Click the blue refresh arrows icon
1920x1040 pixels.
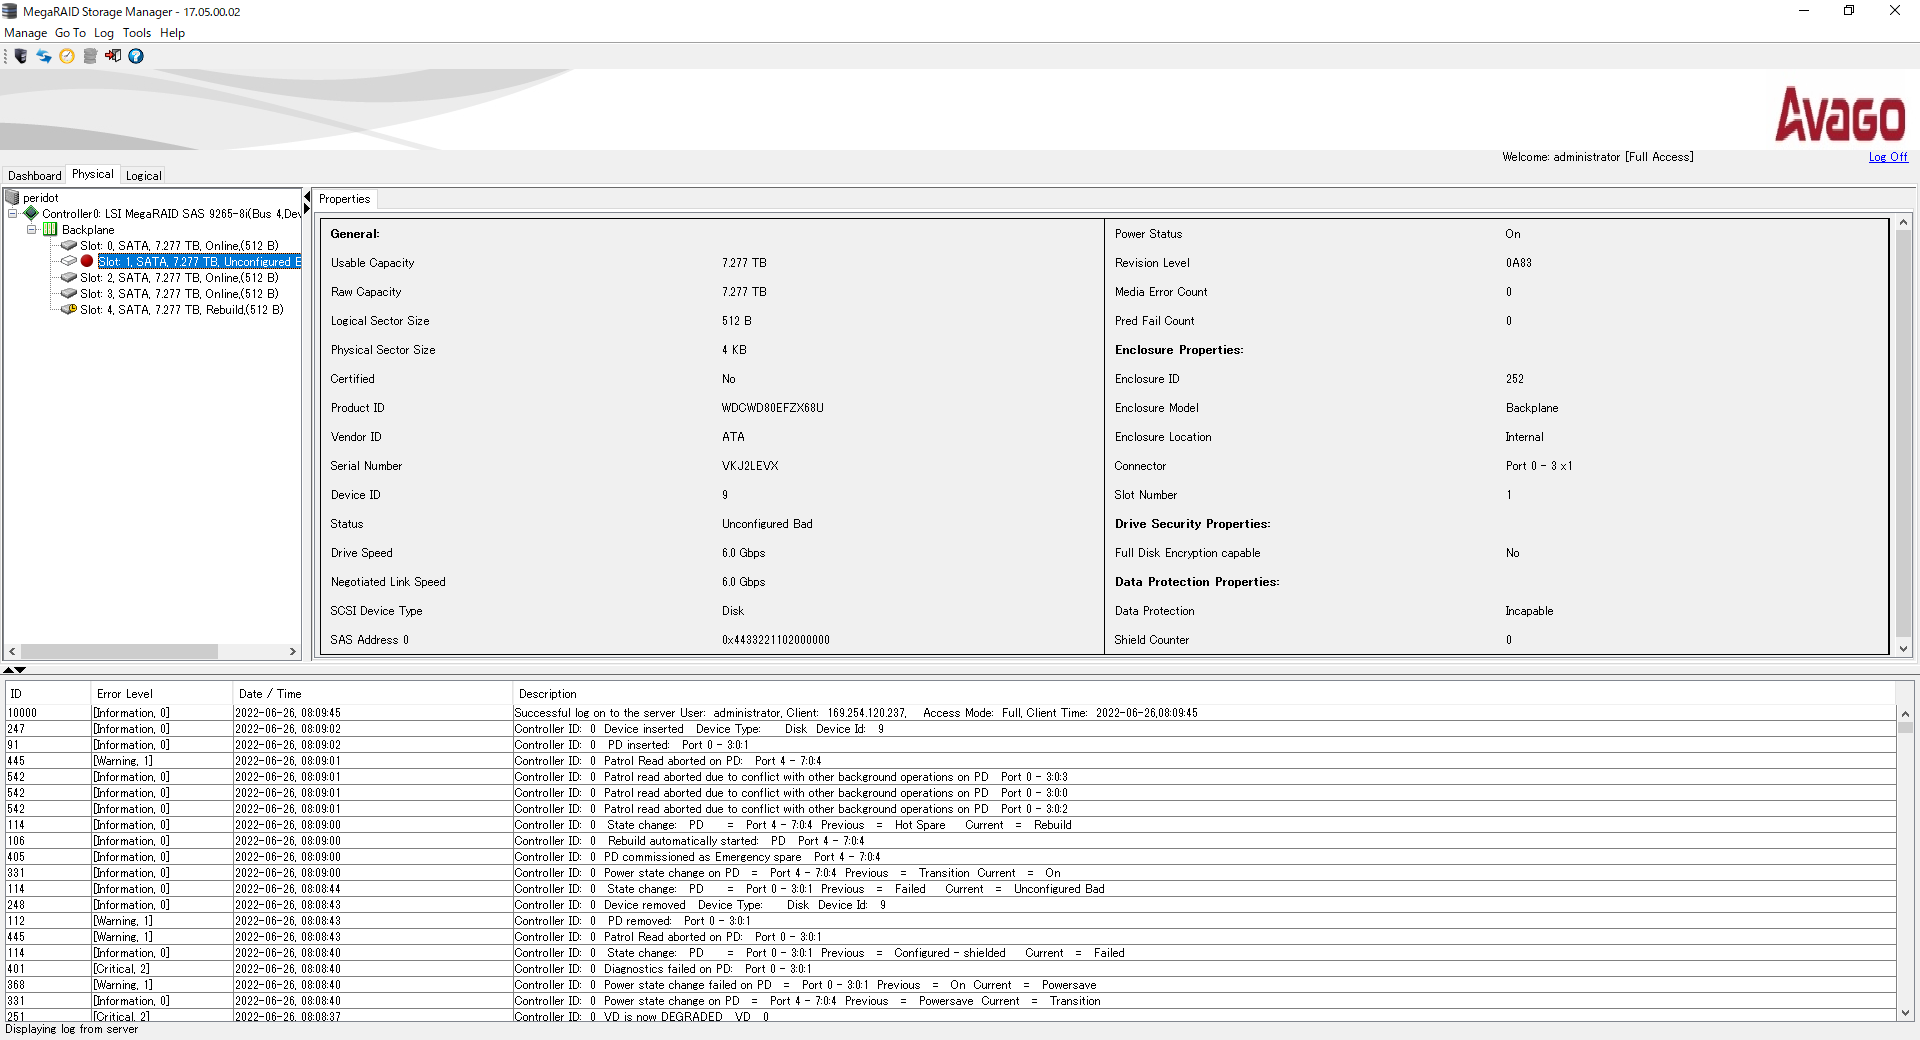click(44, 56)
